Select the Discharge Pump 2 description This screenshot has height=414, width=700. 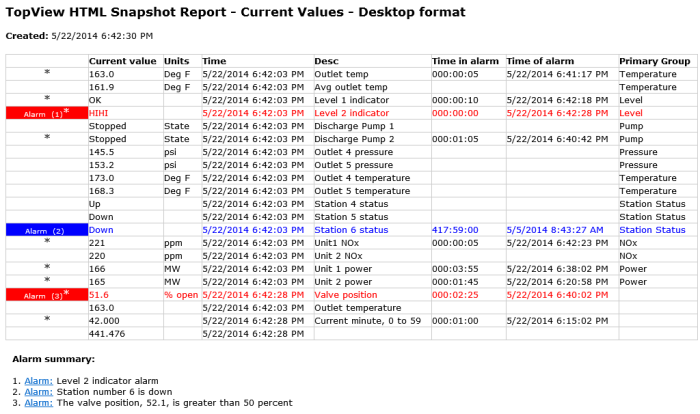354,139
